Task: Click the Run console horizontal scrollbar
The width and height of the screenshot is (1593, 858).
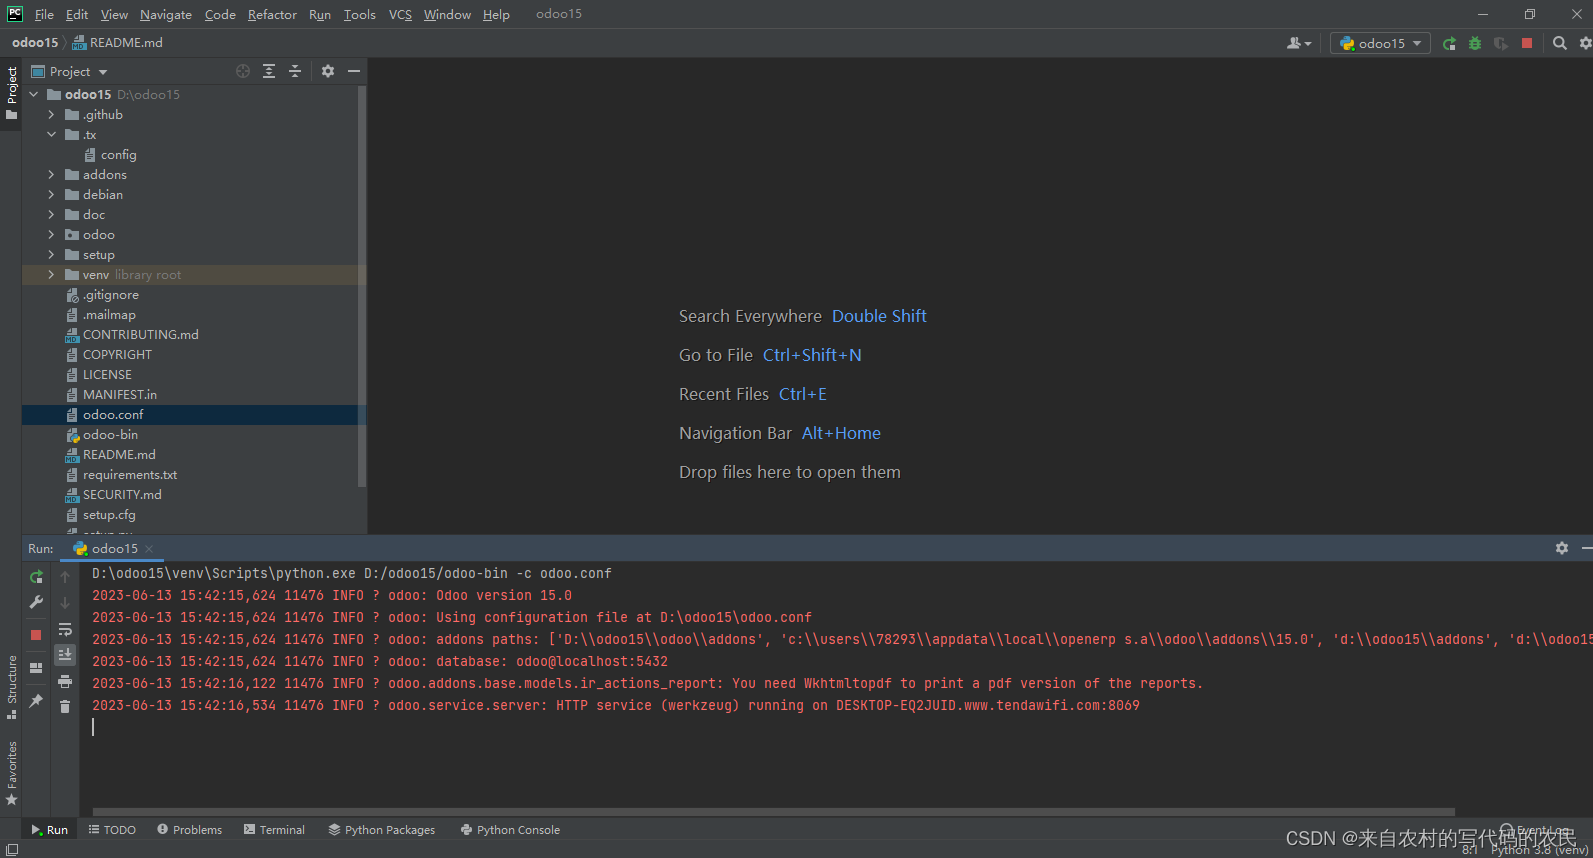Action: click(774, 812)
